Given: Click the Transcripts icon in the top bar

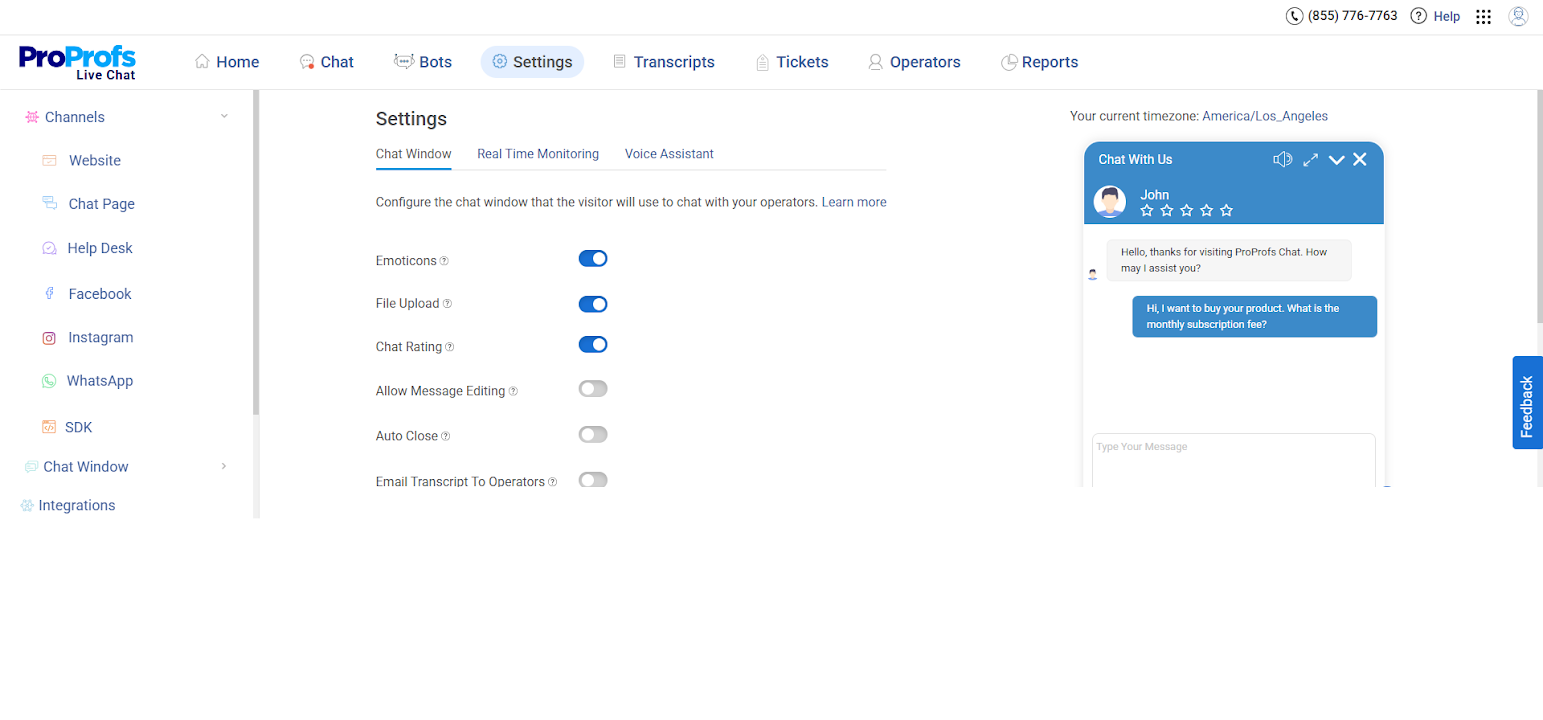Looking at the screenshot, I should point(620,61).
